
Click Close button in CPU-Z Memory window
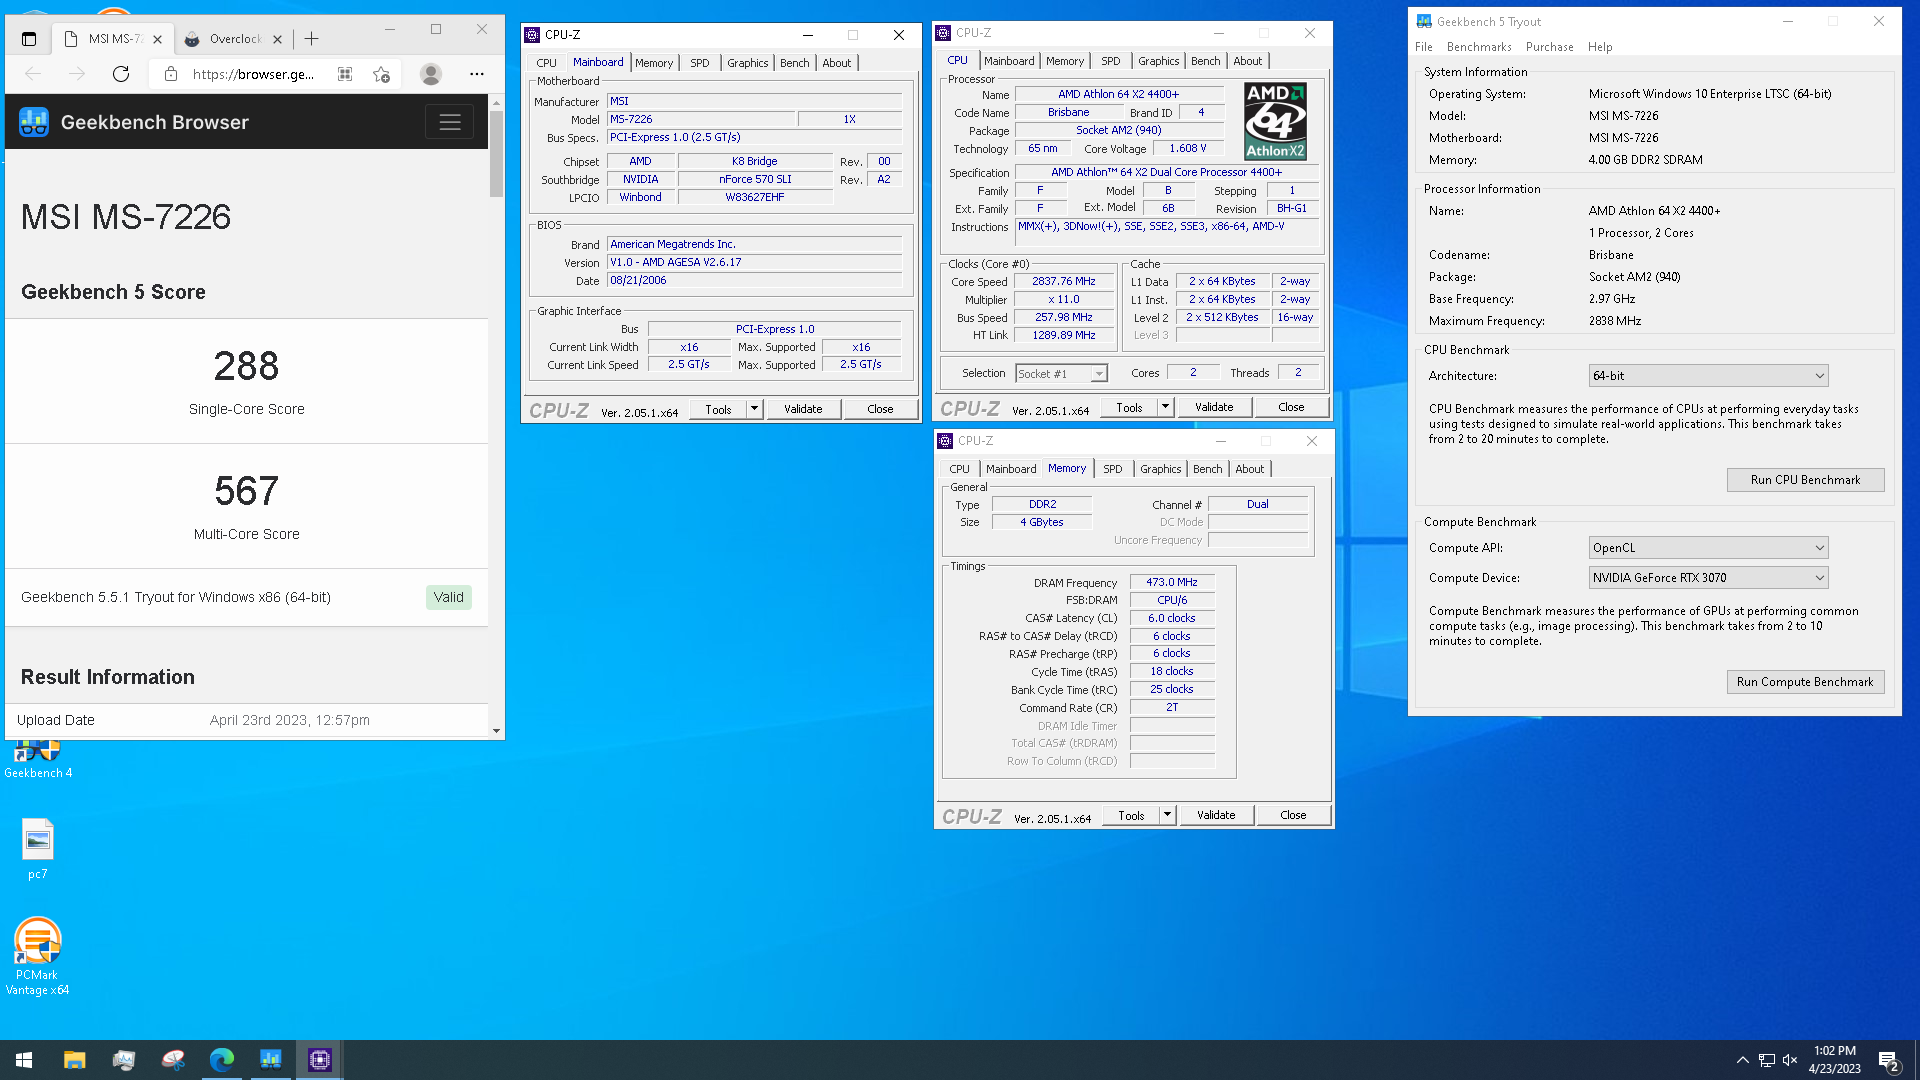point(1293,815)
